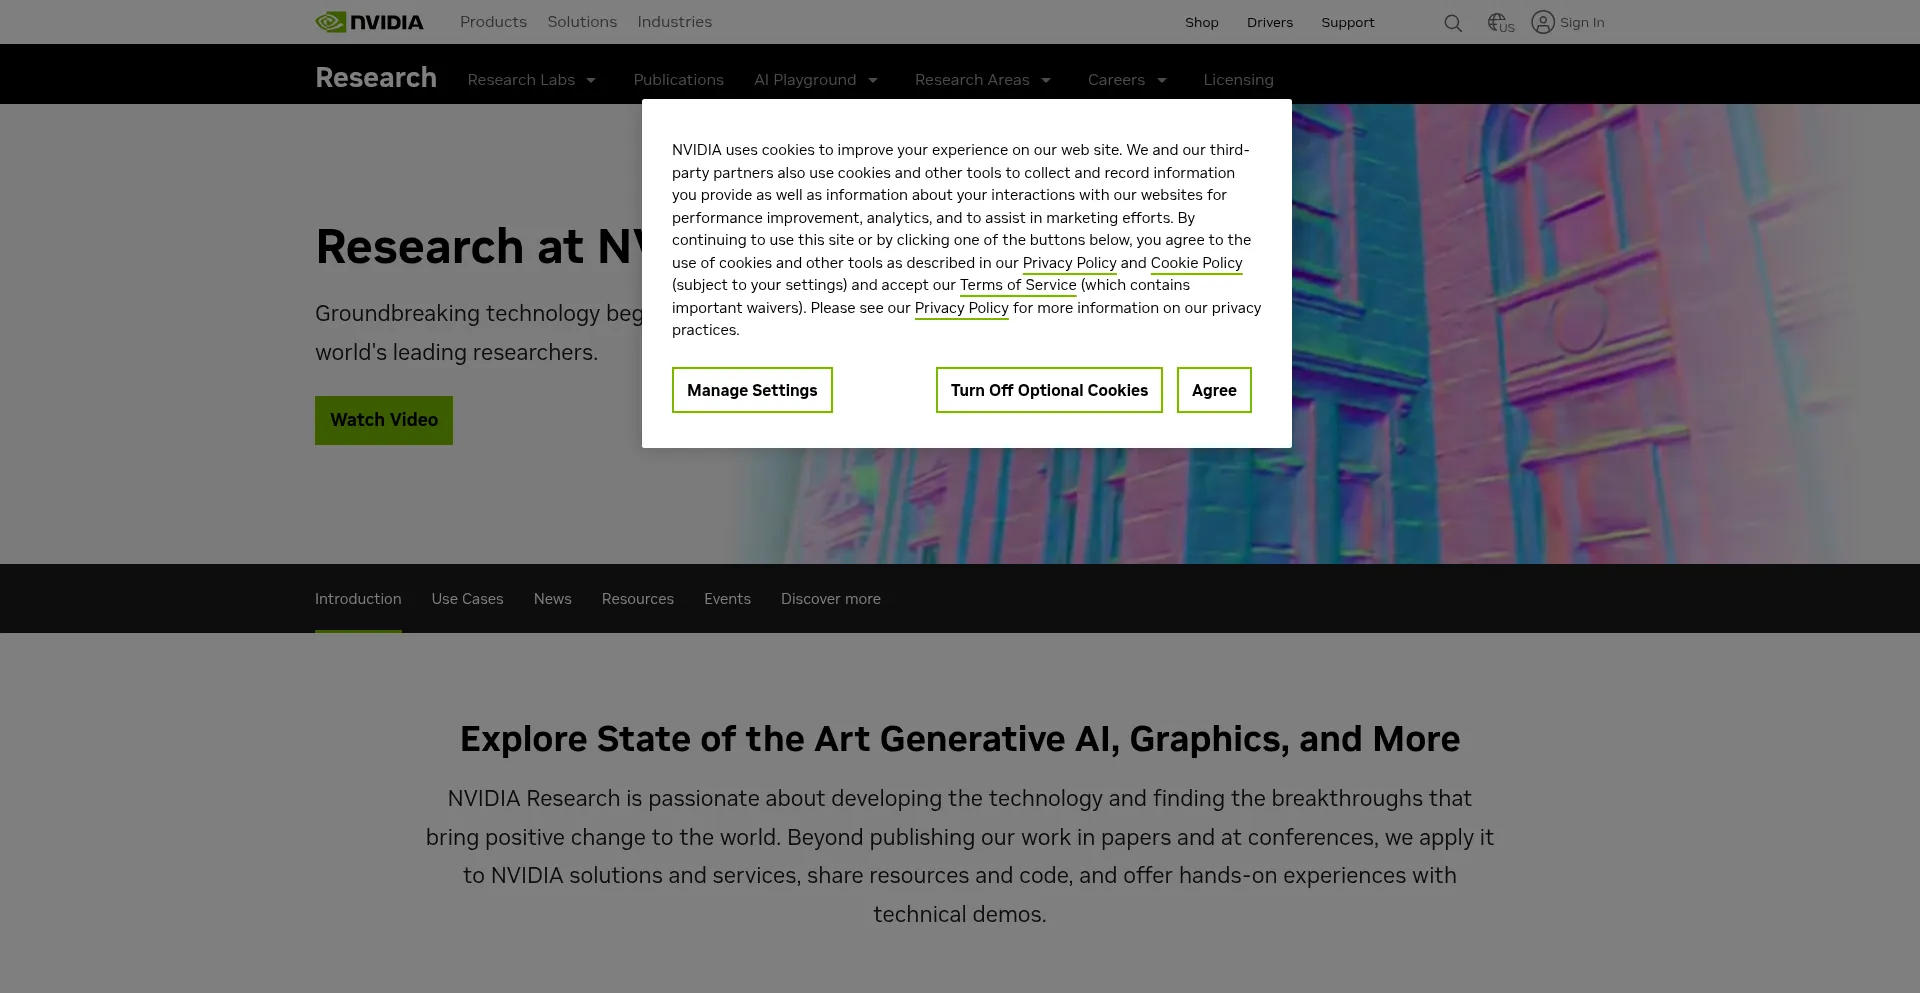
Task: Click the 'Explore State of the Art' heading
Action: pyautogui.click(x=960, y=739)
